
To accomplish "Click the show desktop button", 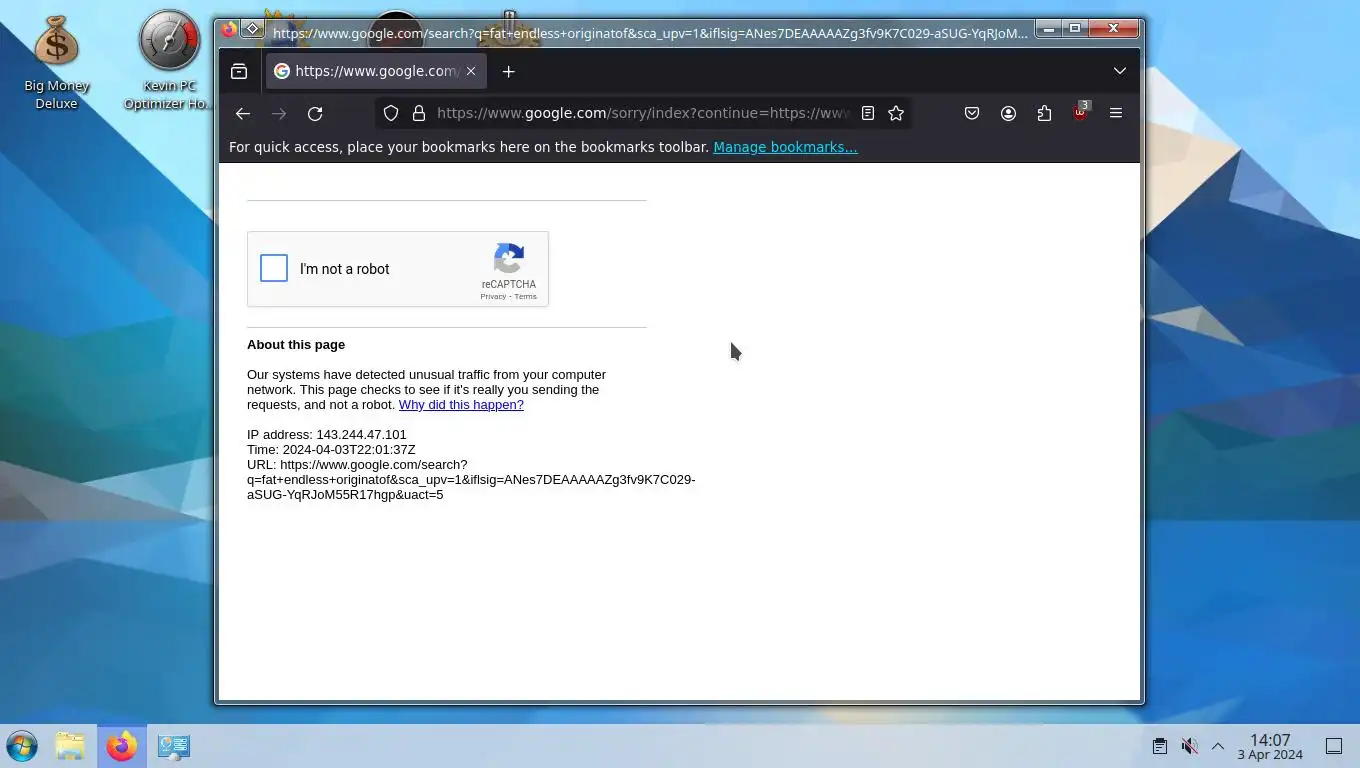I will 1334,746.
